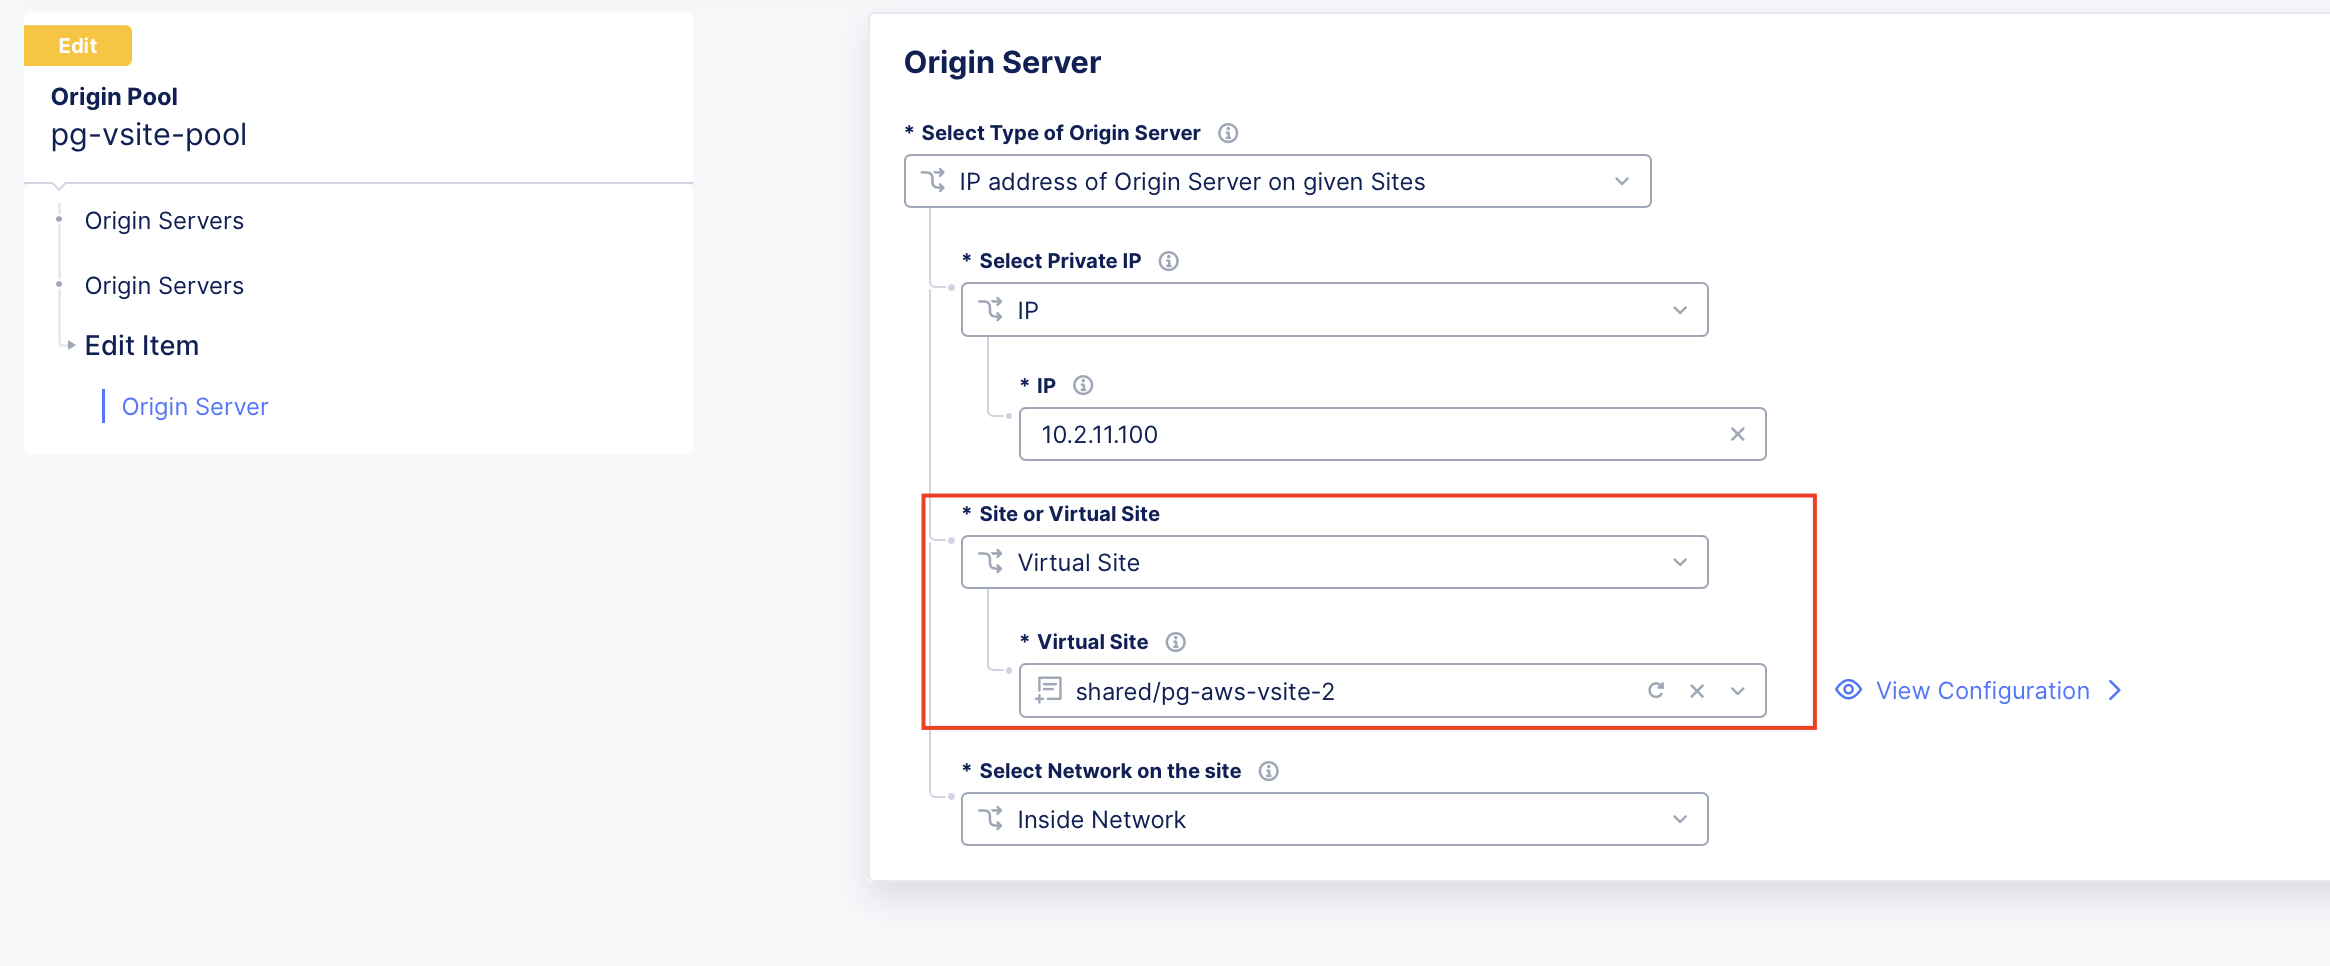Refresh the Virtual Site options list
This screenshot has height=966, width=2330.
1657,690
